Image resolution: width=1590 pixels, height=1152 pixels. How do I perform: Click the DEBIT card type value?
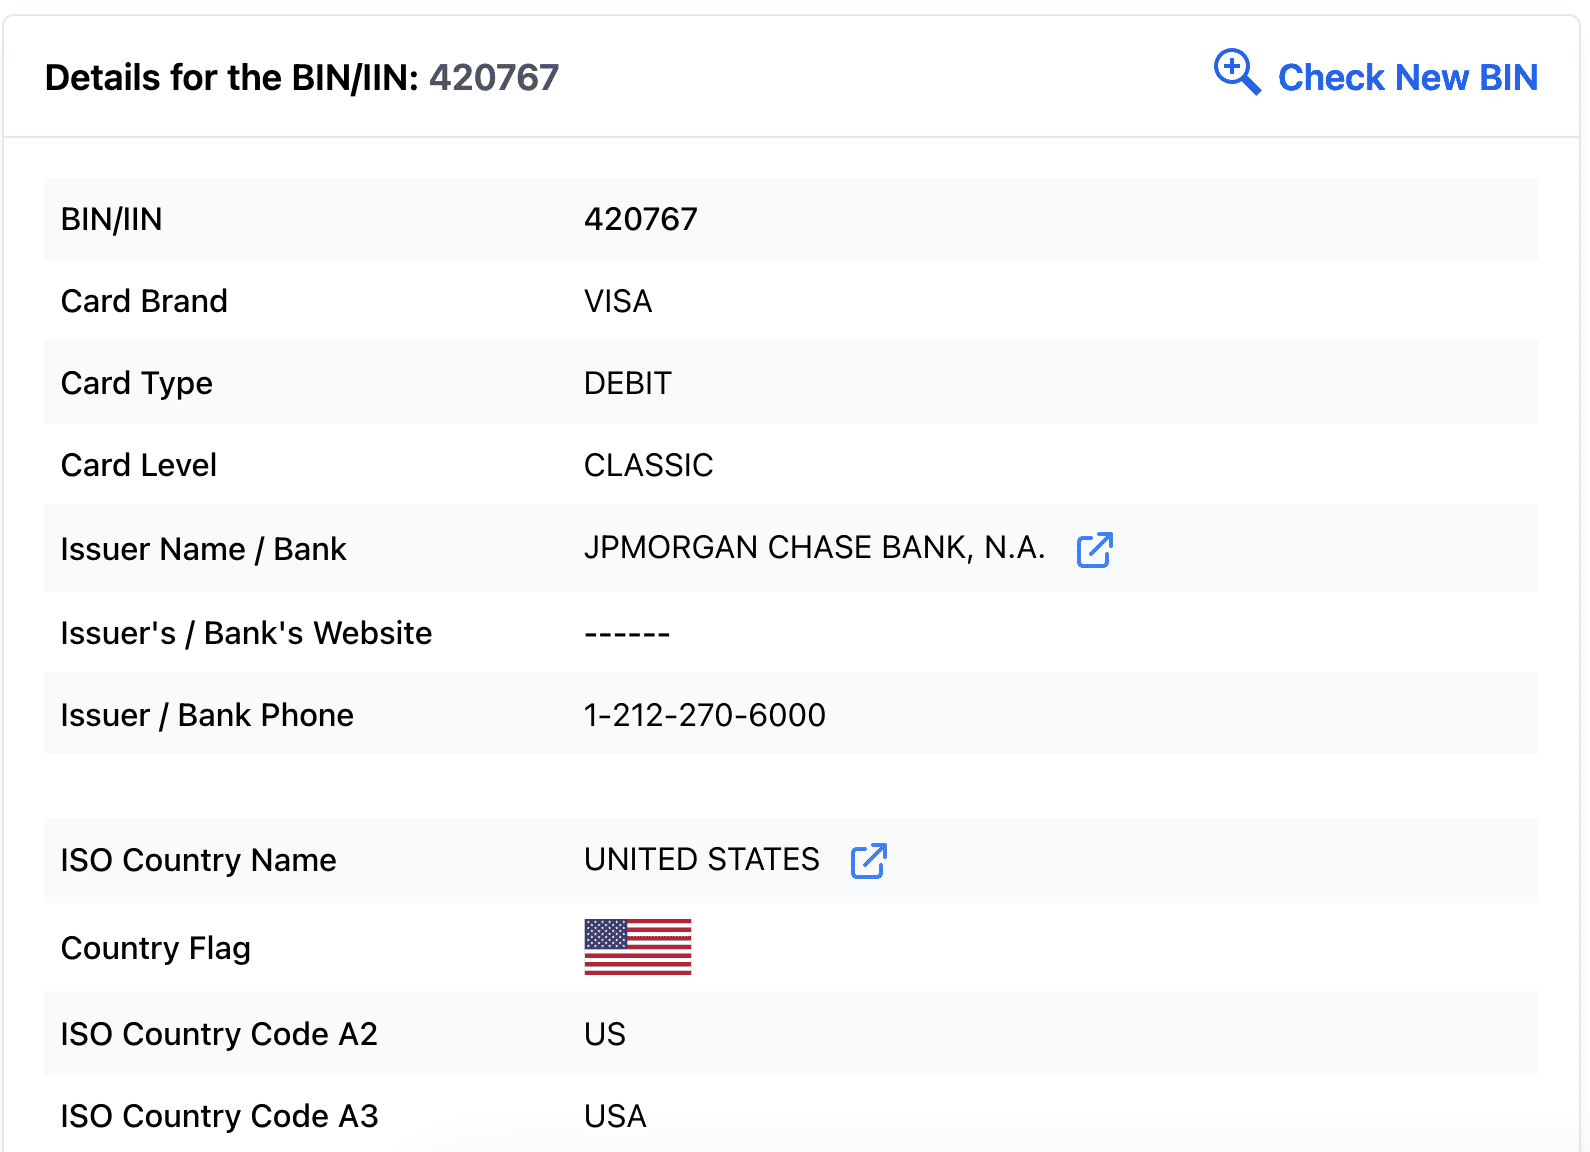627,383
